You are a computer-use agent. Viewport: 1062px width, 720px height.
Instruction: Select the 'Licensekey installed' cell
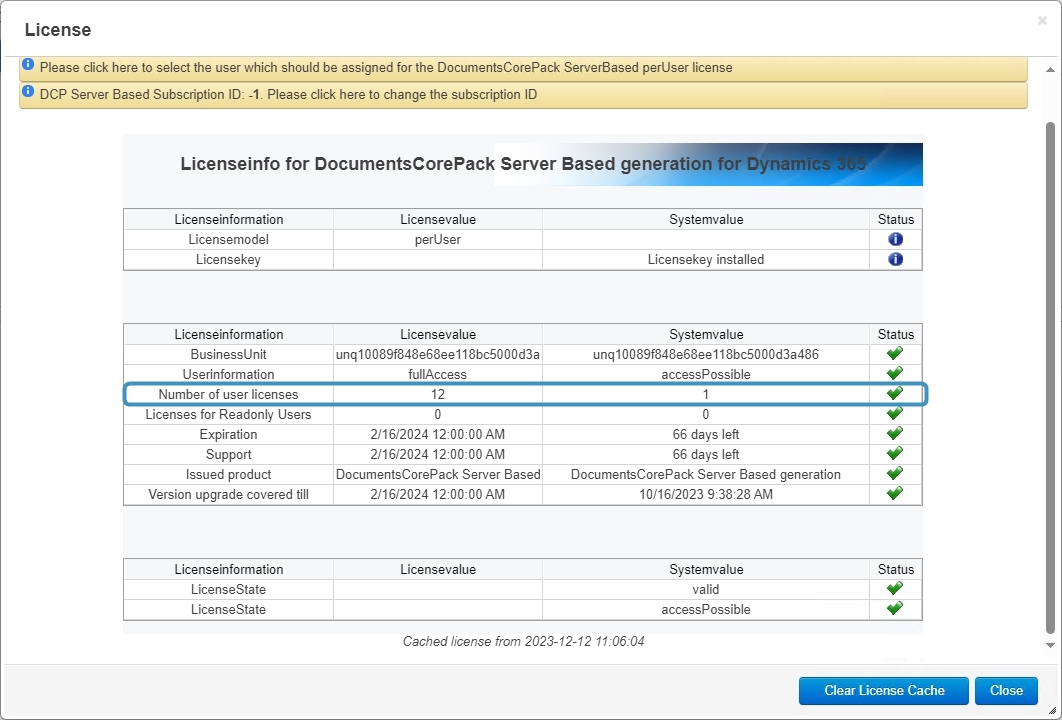[706, 259]
